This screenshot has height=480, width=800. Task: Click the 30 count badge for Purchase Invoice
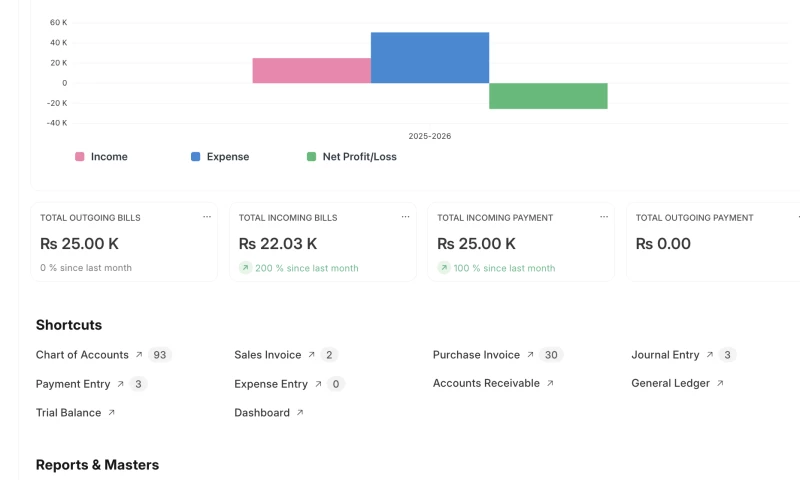pyautogui.click(x=551, y=355)
